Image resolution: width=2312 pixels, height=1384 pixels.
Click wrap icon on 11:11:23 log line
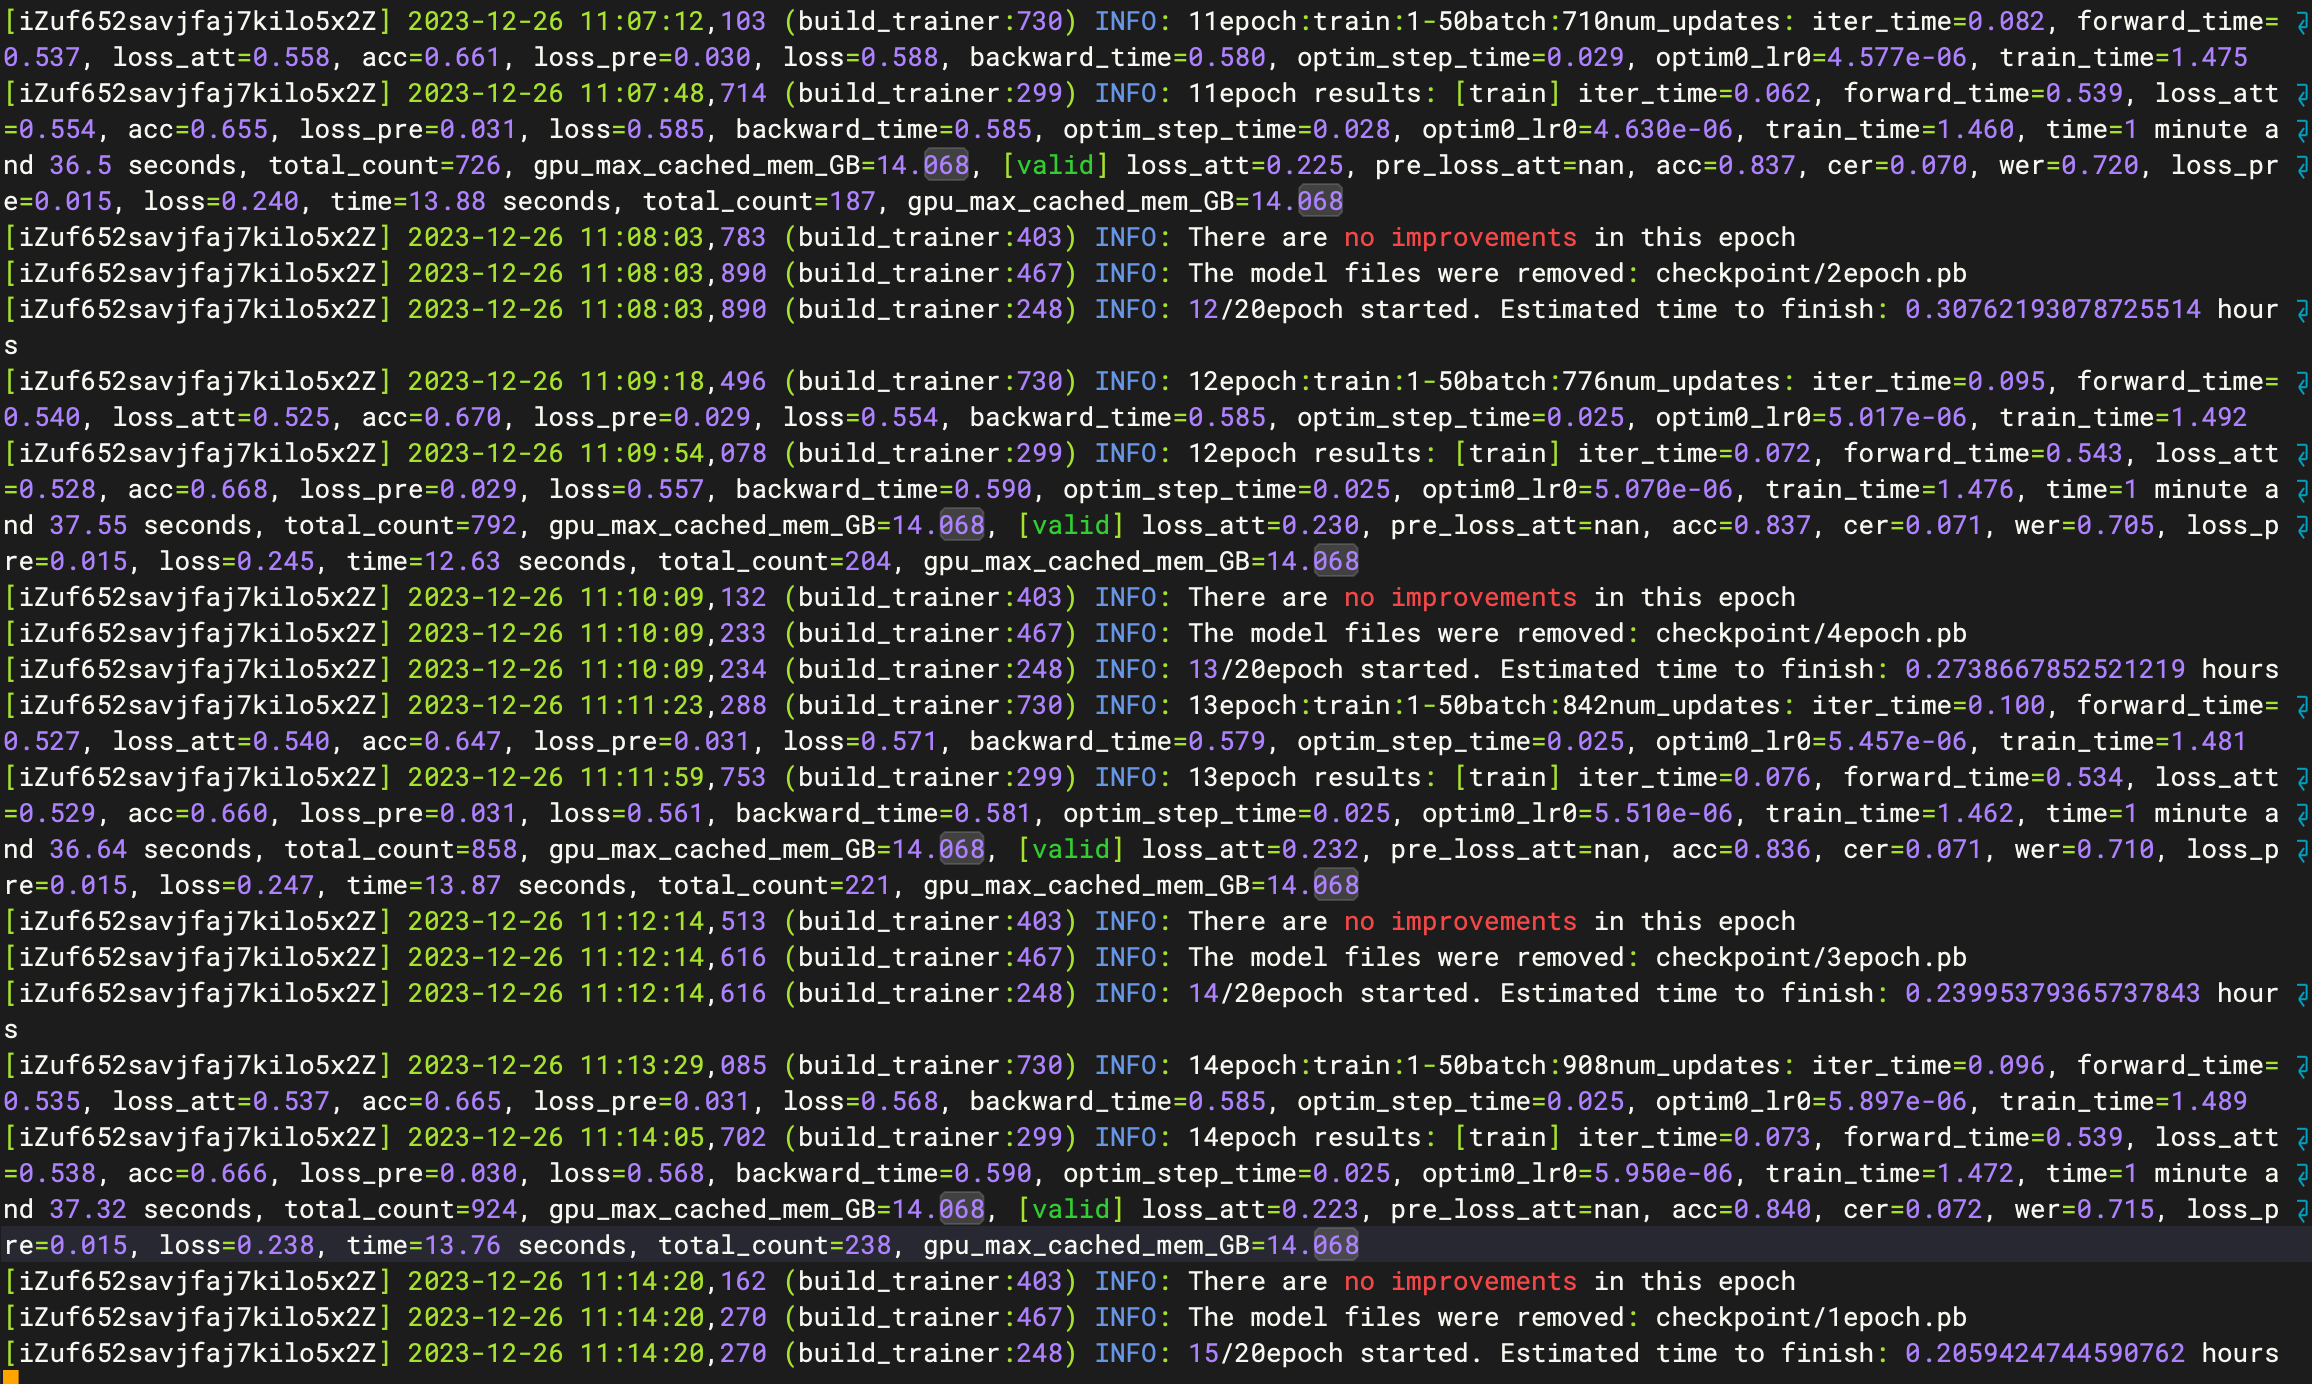(x=2302, y=706)
